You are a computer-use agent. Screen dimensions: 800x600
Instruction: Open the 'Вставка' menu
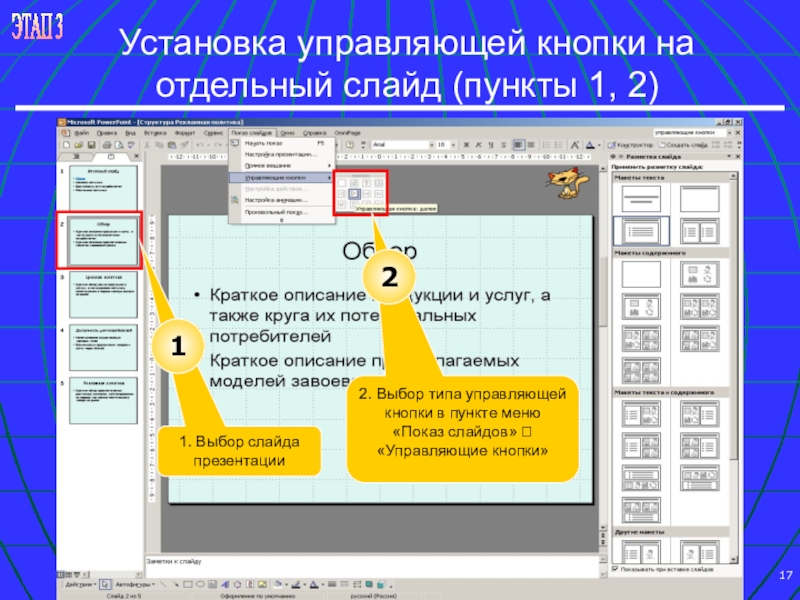[154, 132]
